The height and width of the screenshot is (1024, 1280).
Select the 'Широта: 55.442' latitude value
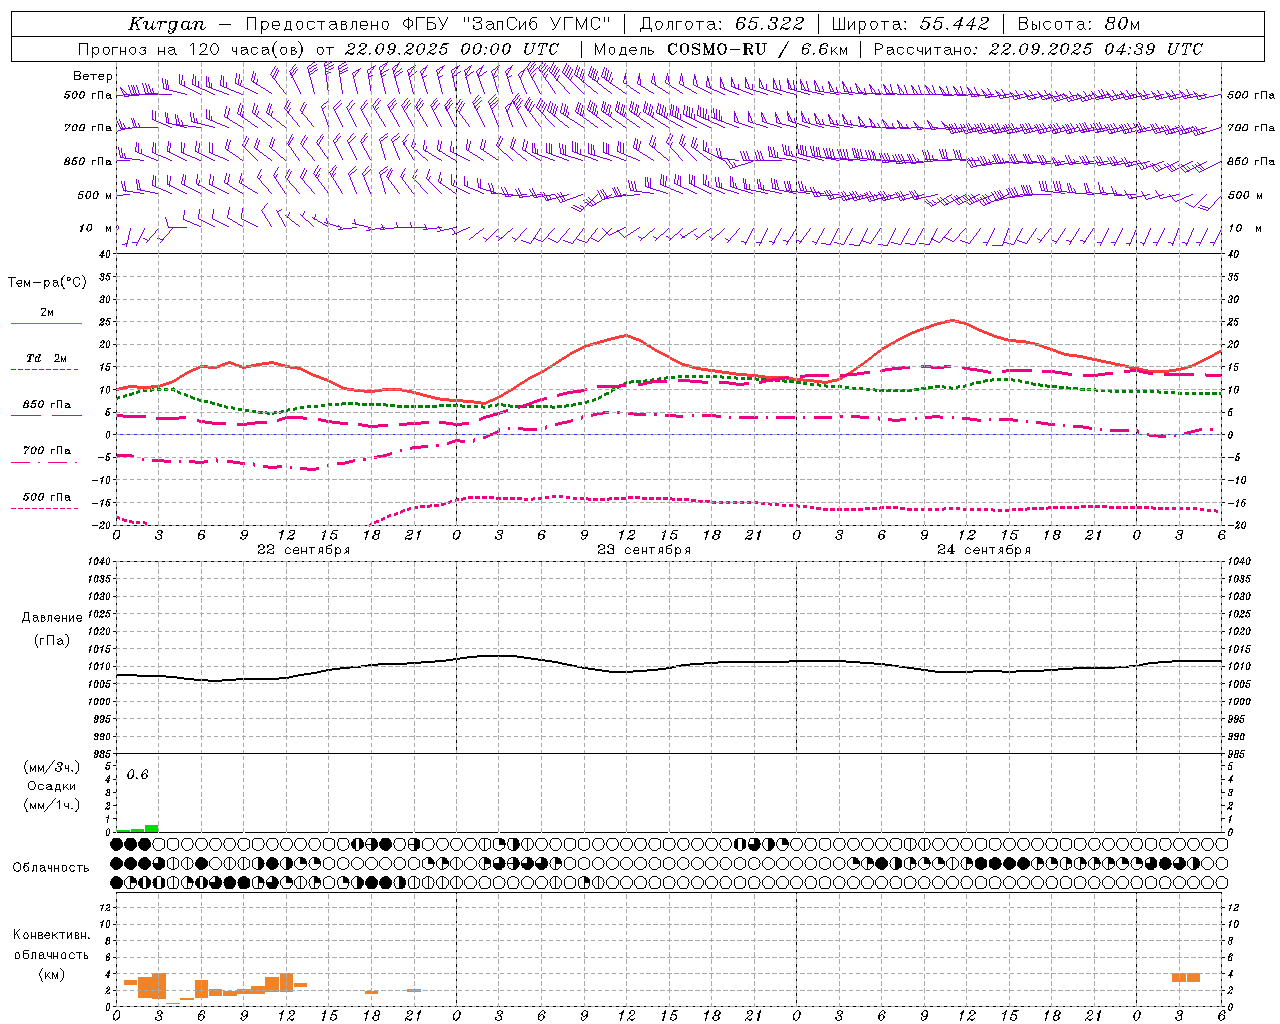coord(910,24)
